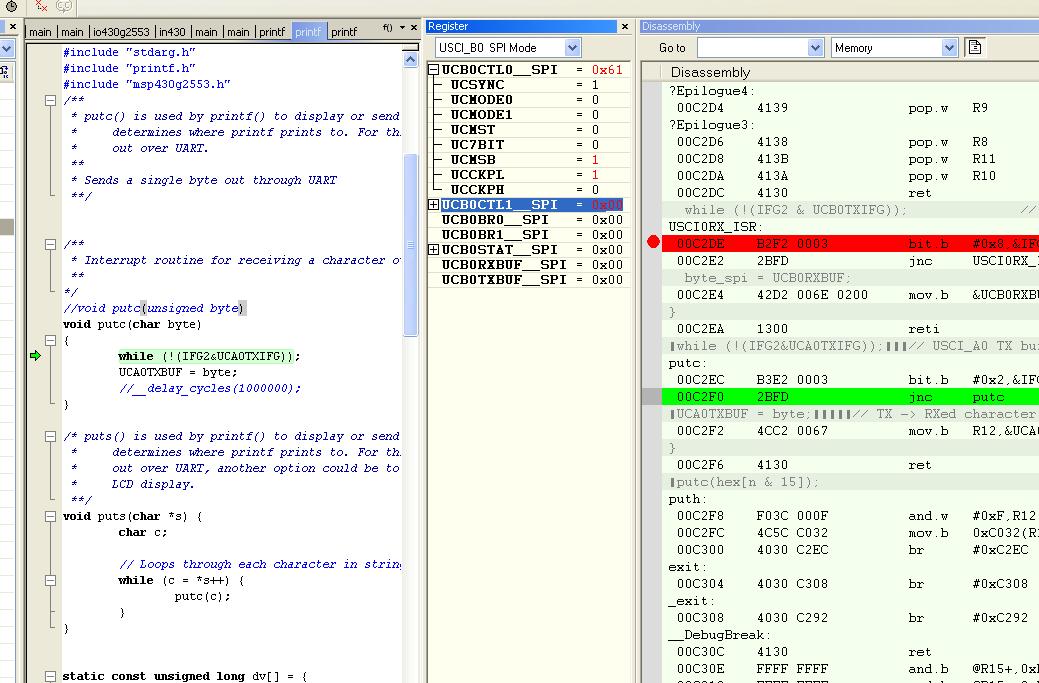The image size is (1039, 683).
Task: Click the f() function list button
Action: (x=387, y=28)
